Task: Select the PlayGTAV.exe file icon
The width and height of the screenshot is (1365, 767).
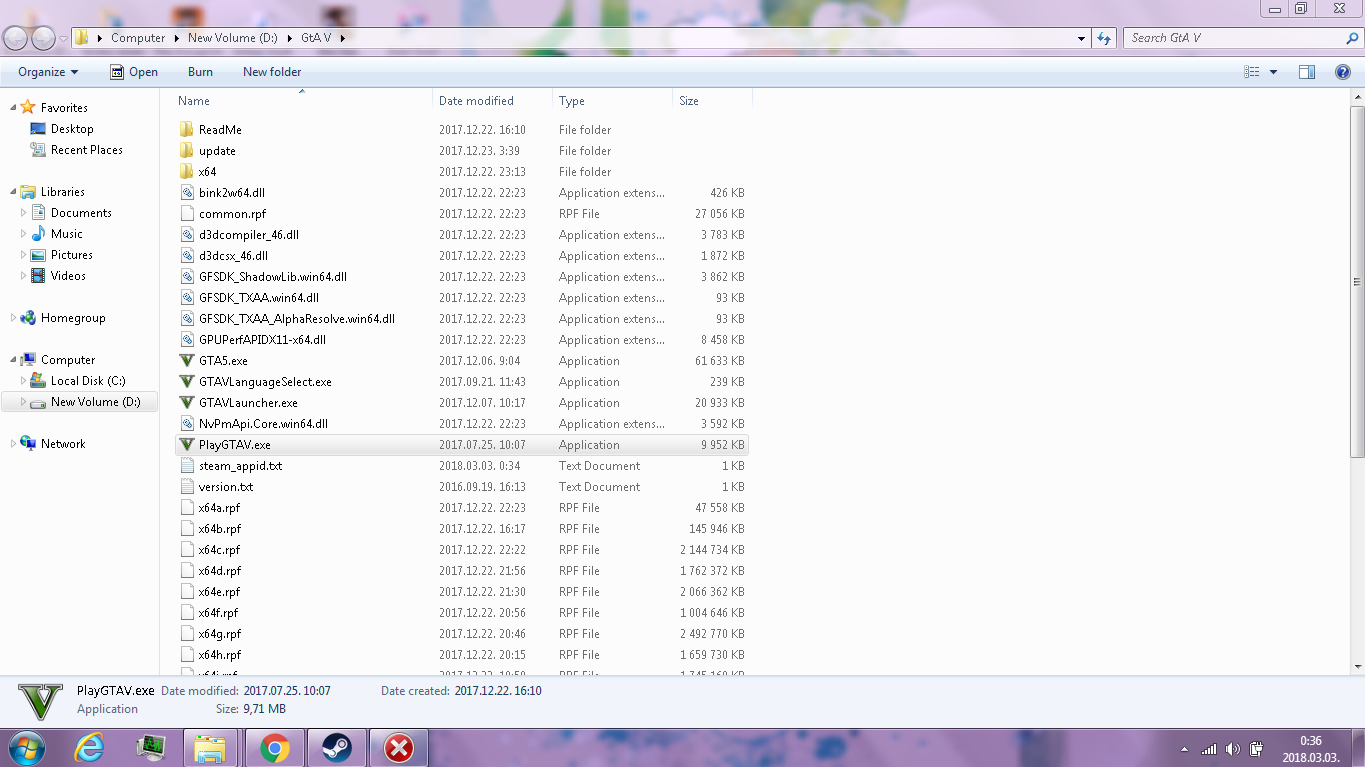Action: point(186,445)
